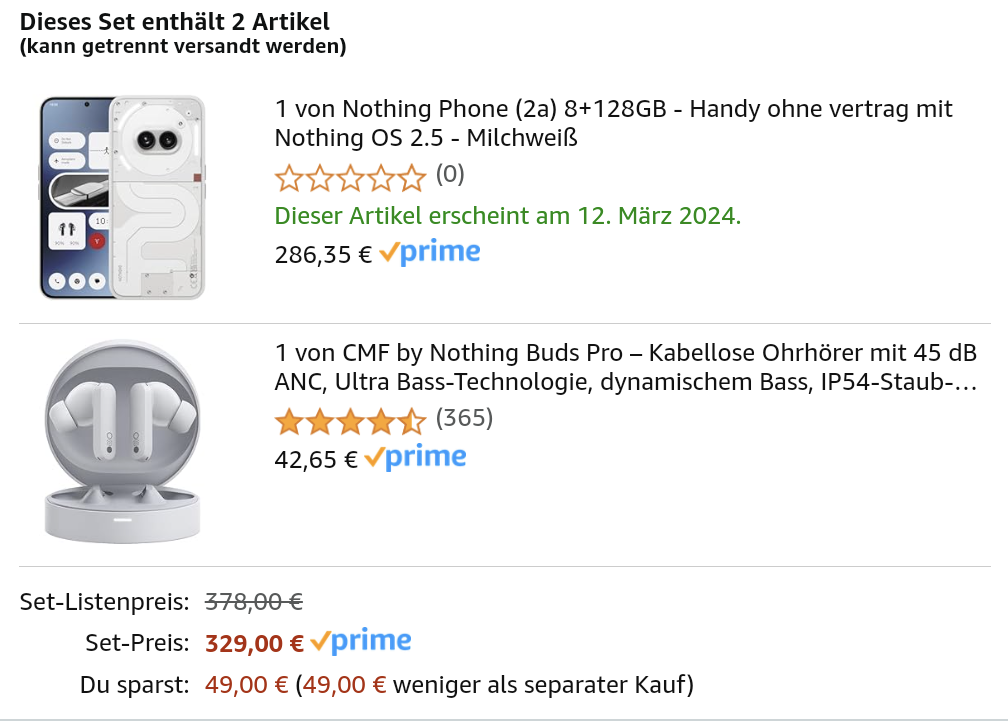
Task: Open the (365) reviews count link
Action: tap(464, 418)
